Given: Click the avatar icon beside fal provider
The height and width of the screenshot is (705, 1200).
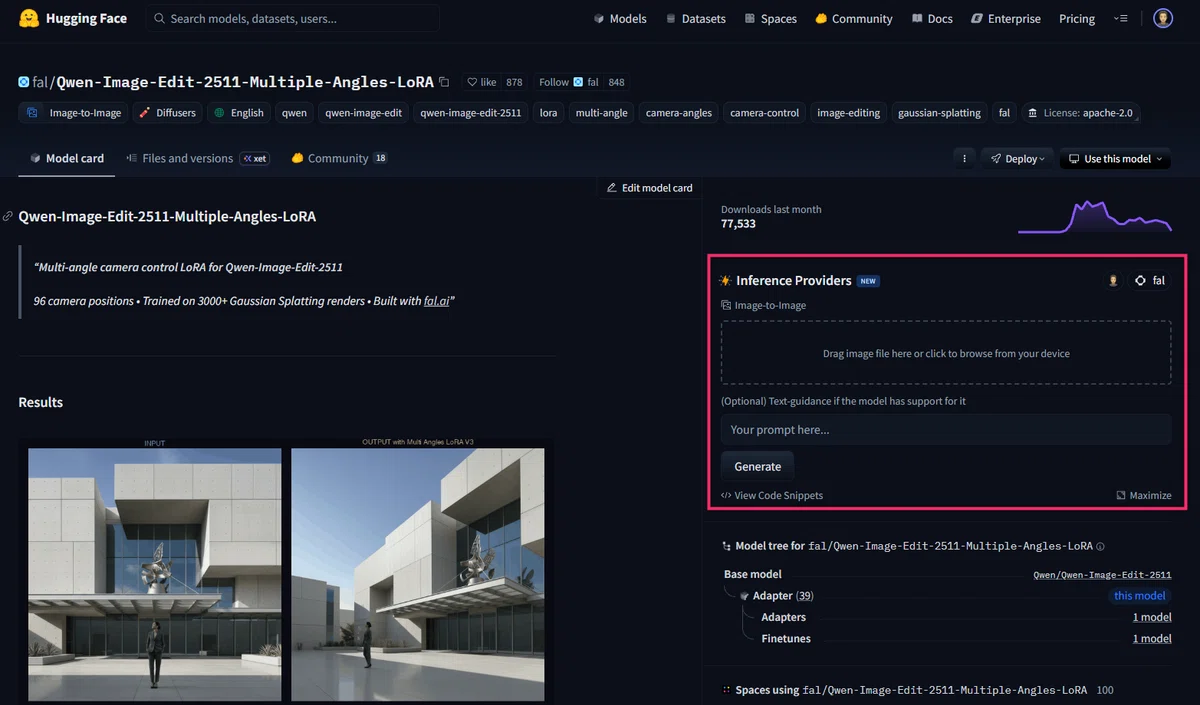Looking at the screenshot, I should point(1113,281).
